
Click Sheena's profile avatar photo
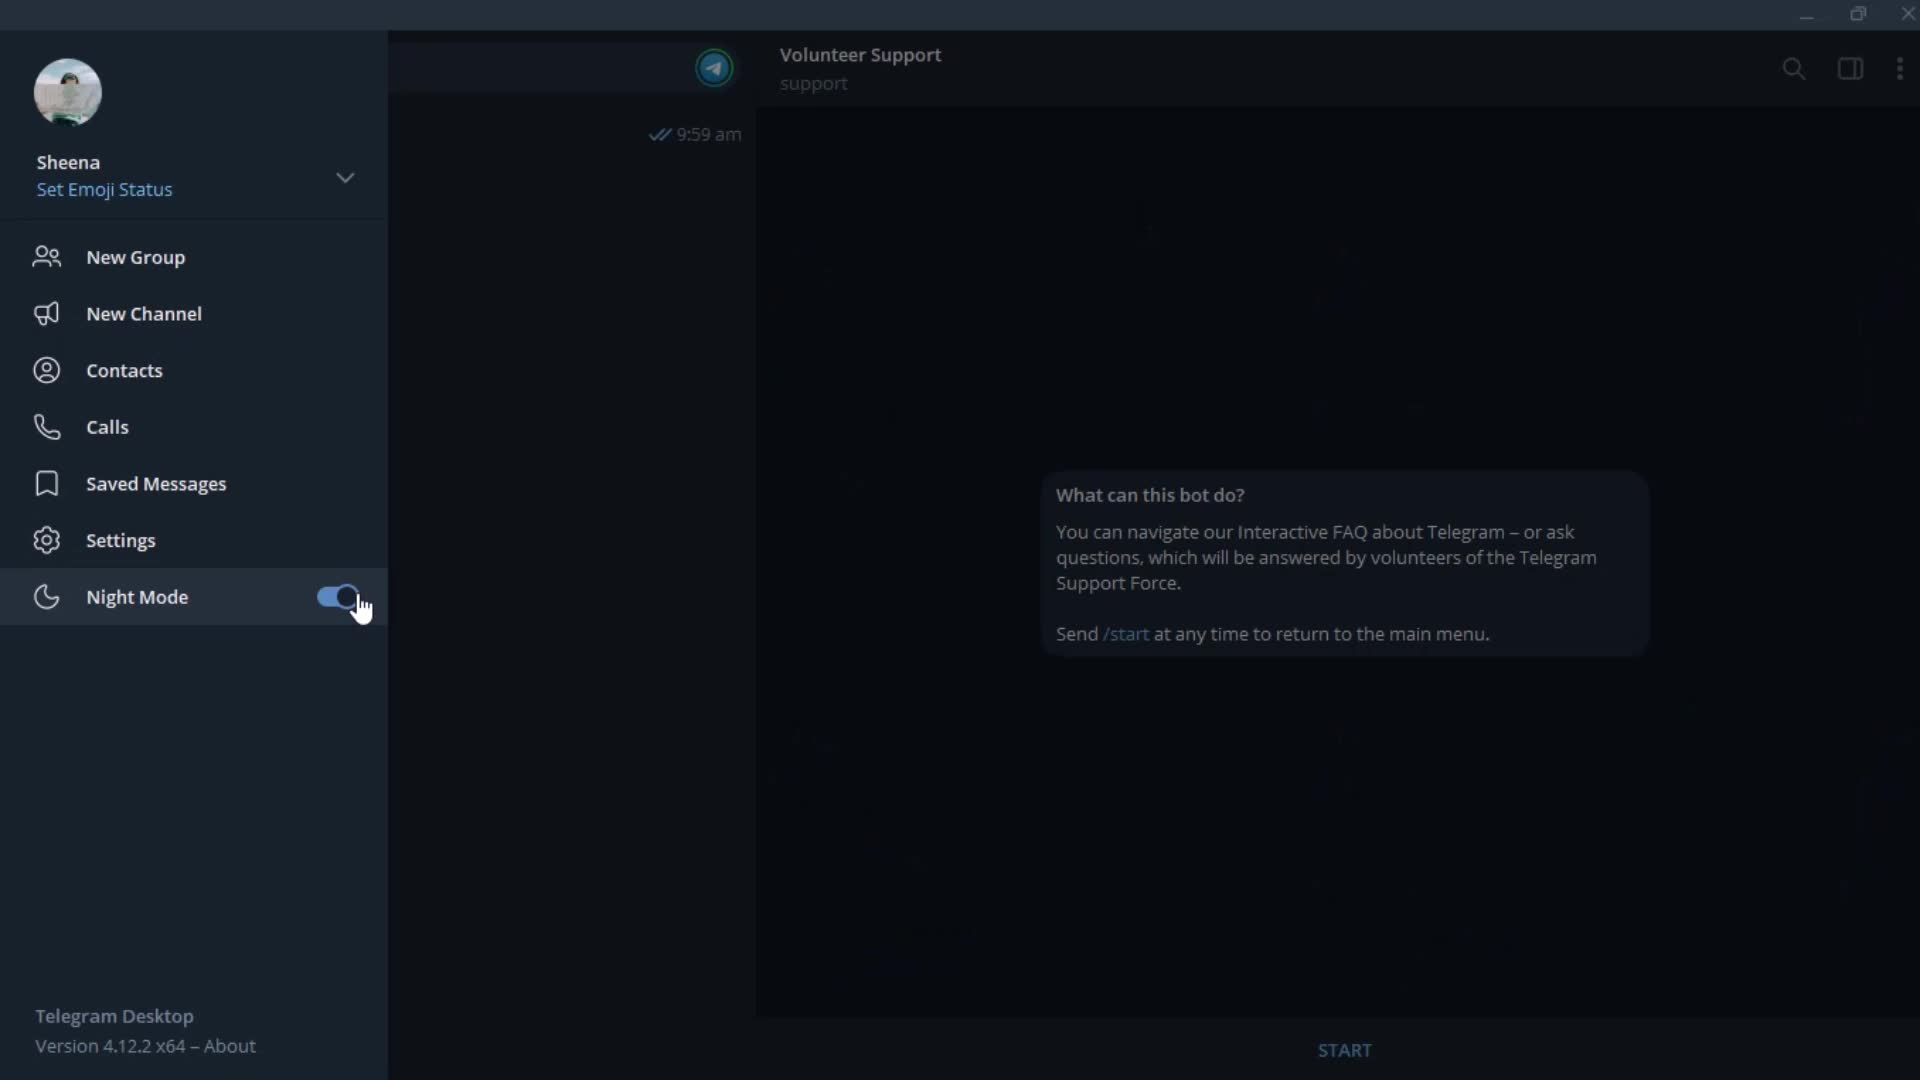click(x=67, y=92)
